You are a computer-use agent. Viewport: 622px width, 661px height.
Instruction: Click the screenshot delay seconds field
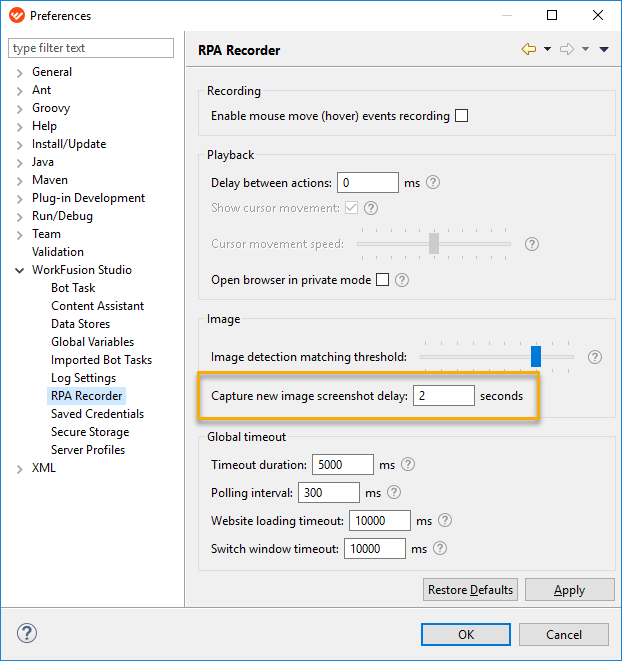(x=444, y=395)
